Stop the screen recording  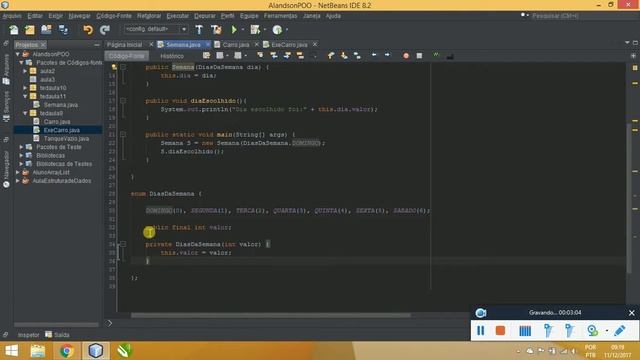pyautogui.click(x=500, y=330)
